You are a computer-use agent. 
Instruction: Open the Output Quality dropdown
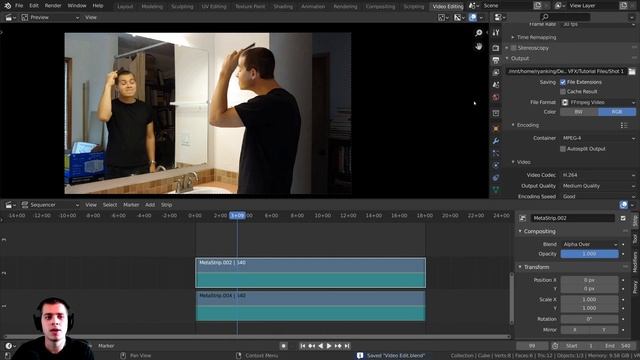[x=598, y=186]
